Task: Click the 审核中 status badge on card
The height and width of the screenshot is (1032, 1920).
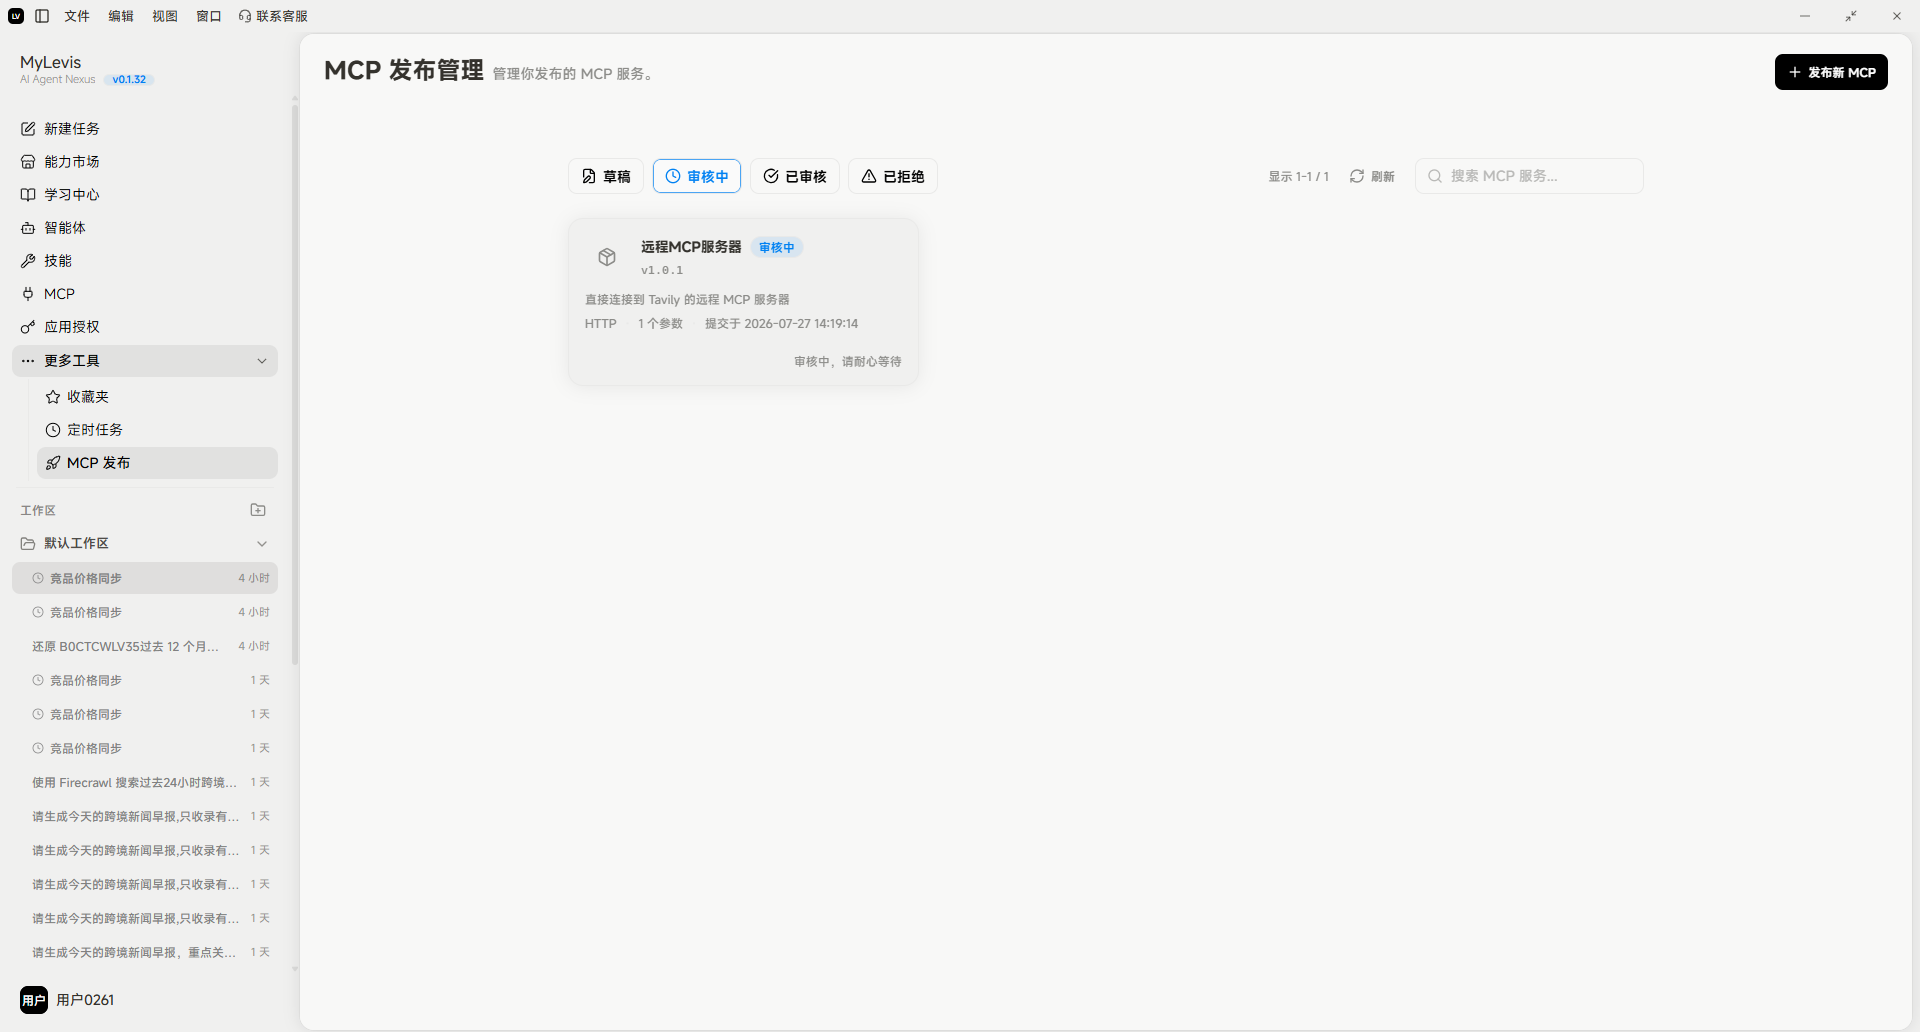Action: (777, 247)
